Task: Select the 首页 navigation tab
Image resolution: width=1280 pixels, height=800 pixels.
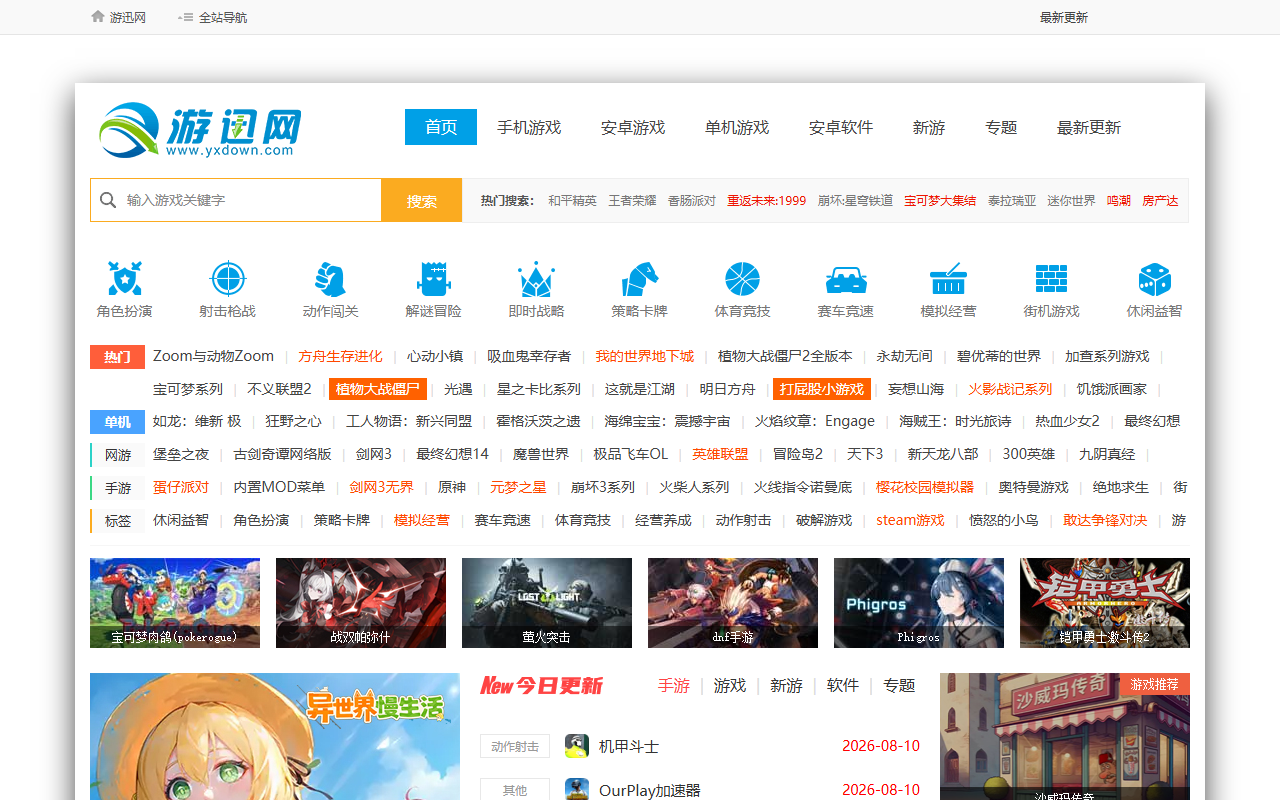Action: 441,127
